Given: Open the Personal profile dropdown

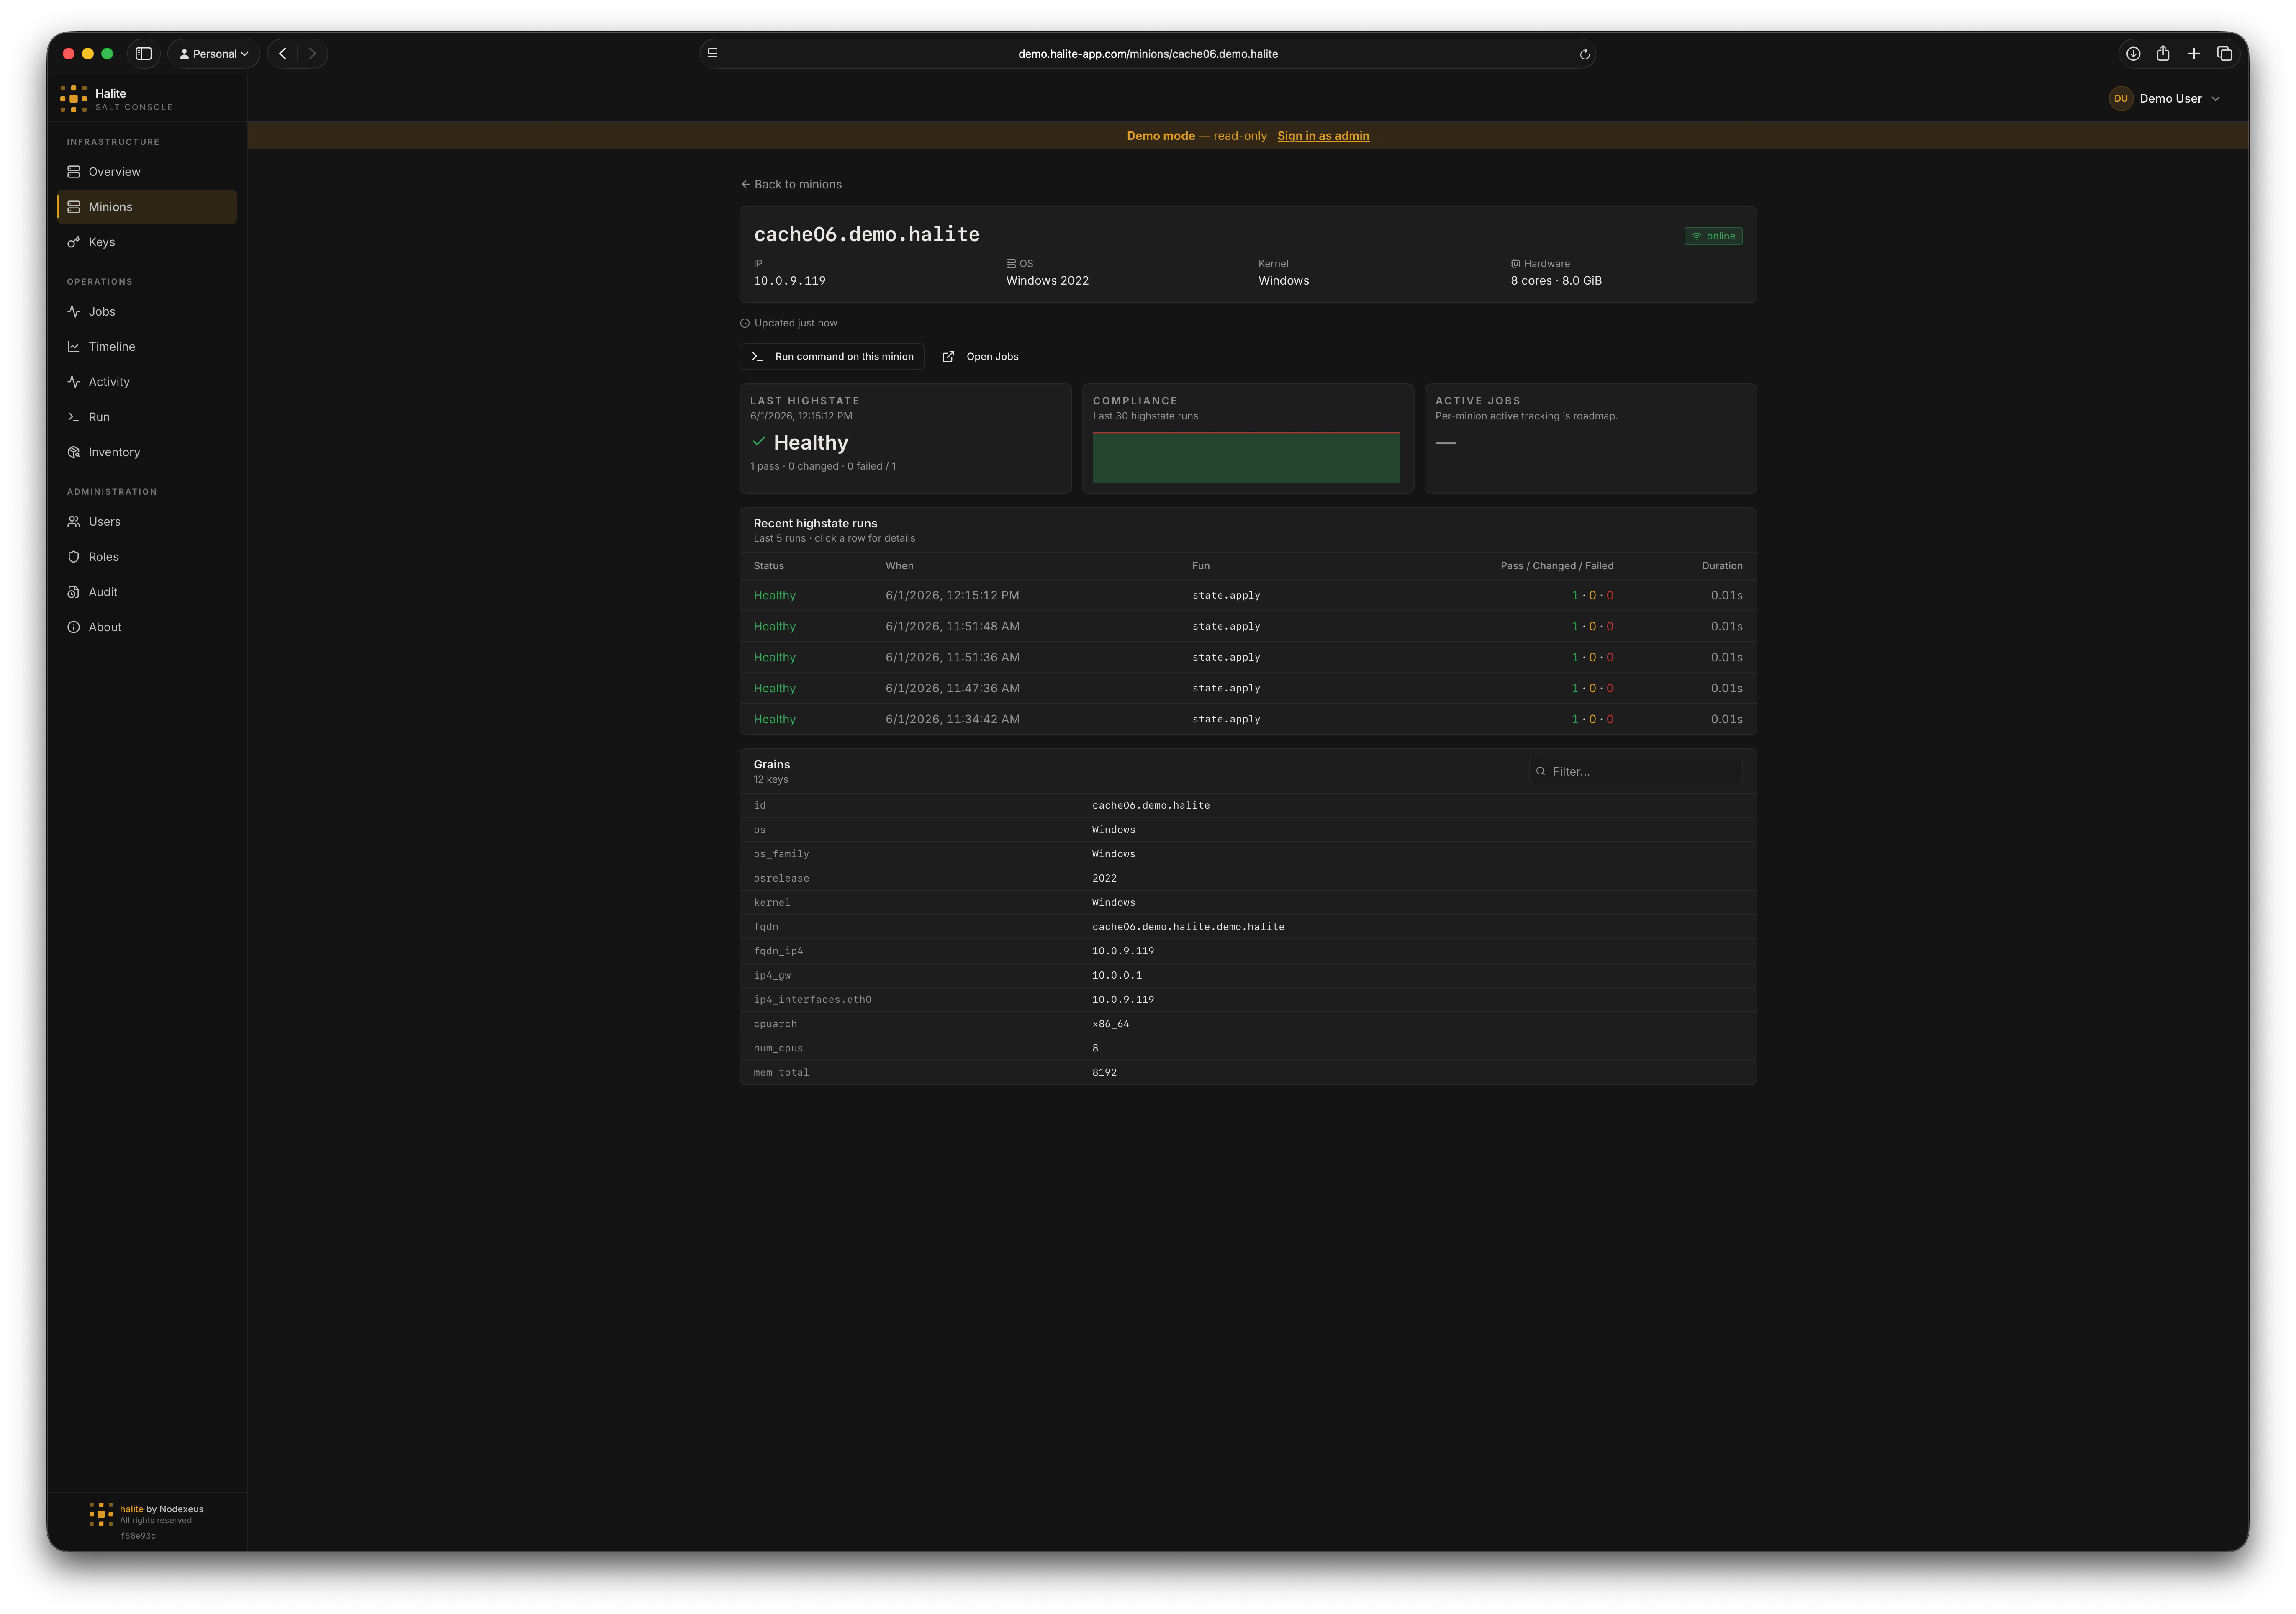Looking at the screenshot, I should (214, 54).
